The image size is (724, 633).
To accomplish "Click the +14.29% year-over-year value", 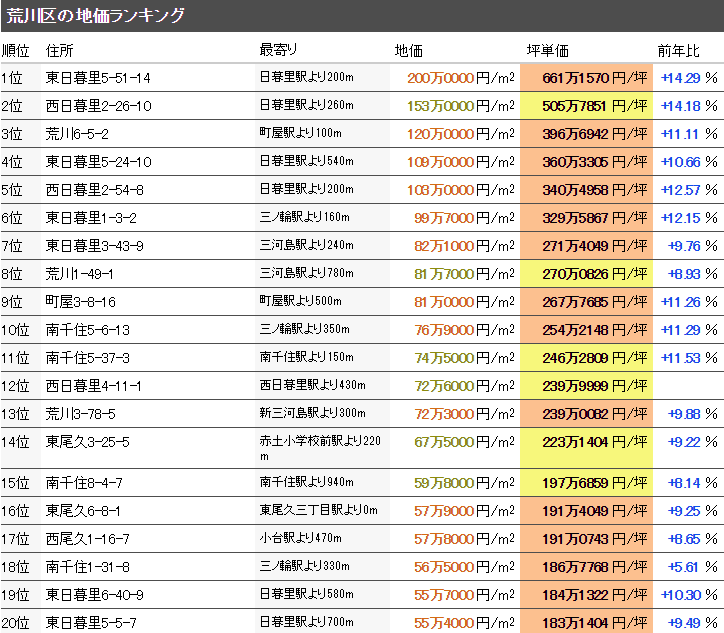I will pos(689,78).
